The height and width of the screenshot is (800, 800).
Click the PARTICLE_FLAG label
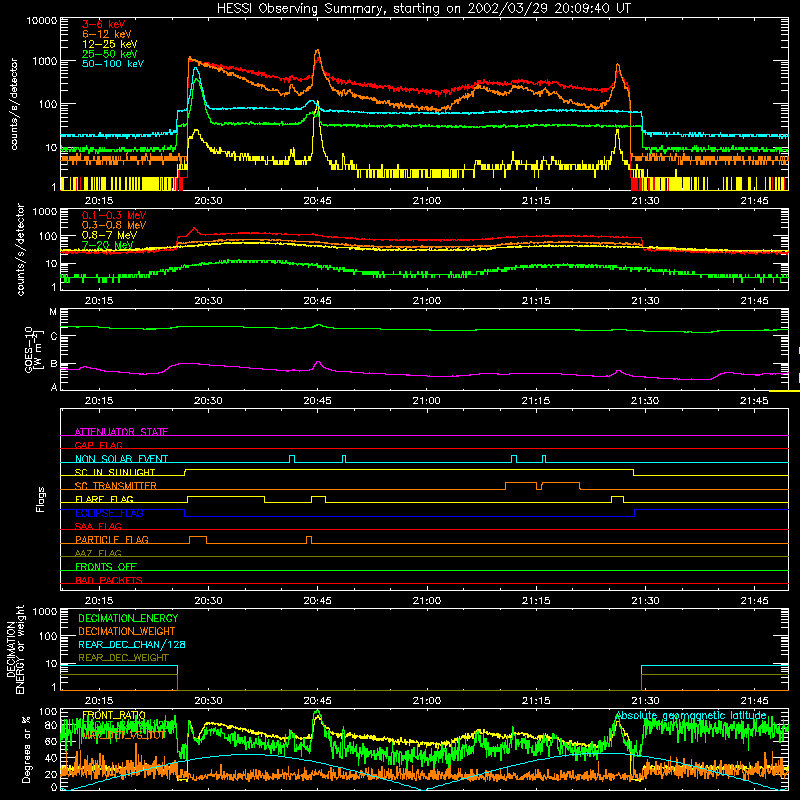tap(112, 539)
